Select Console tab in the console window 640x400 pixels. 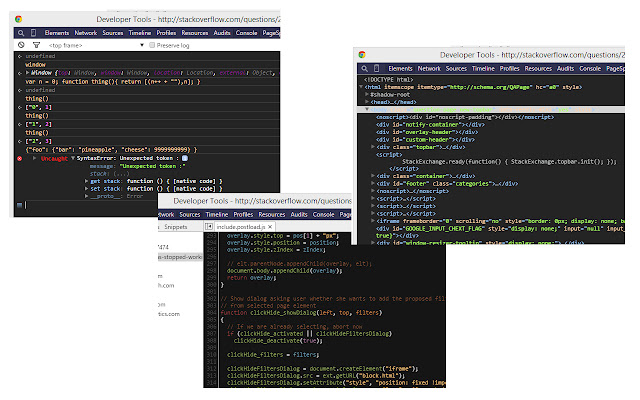247,33
